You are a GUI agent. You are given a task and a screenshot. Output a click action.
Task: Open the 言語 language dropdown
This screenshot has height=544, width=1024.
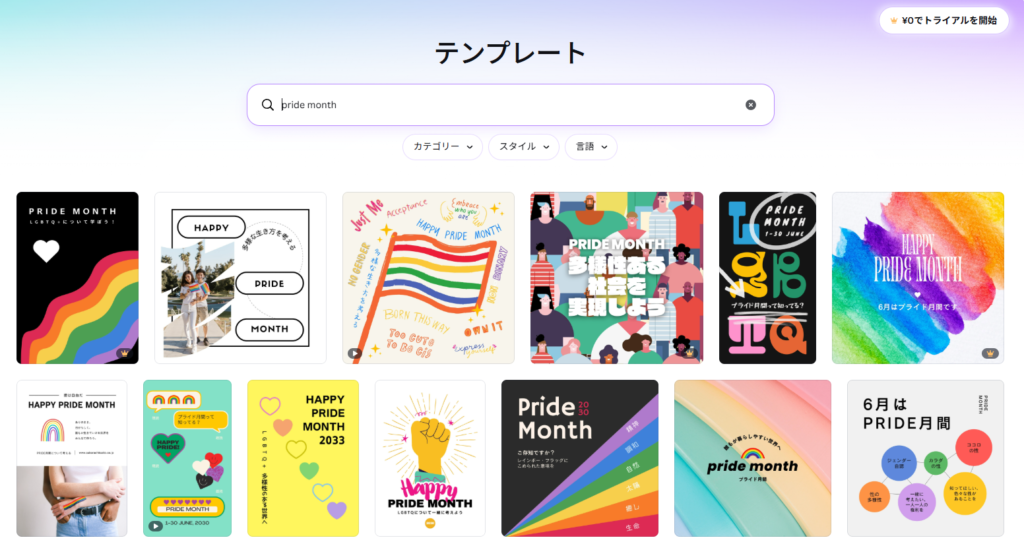click(x=591, y=147)
